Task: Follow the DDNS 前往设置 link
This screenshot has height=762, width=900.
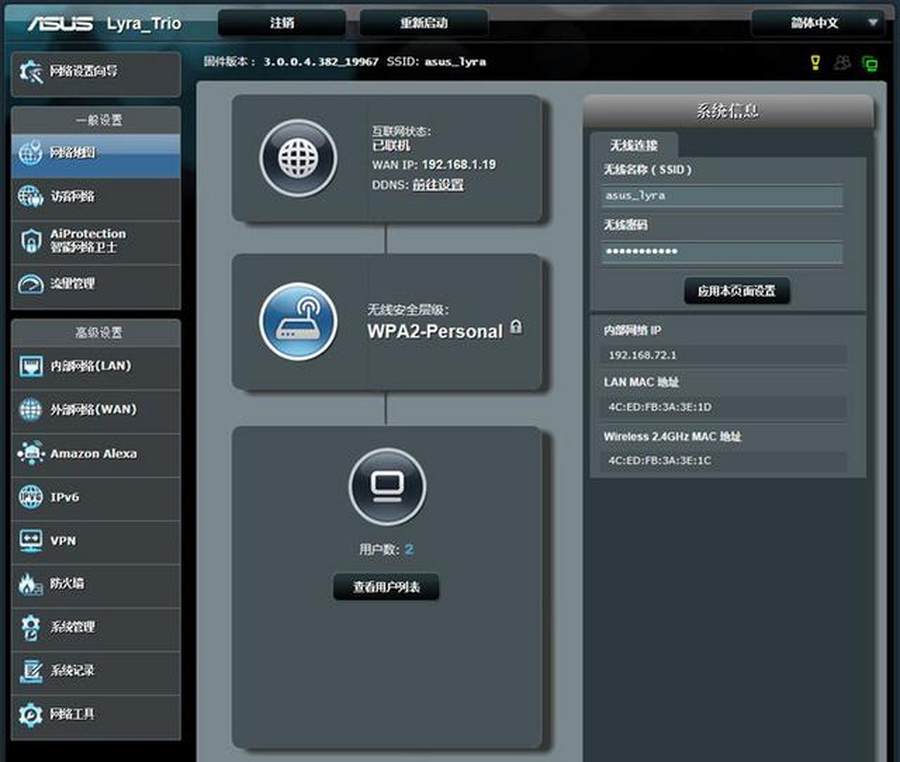Action: coord(438,185)
